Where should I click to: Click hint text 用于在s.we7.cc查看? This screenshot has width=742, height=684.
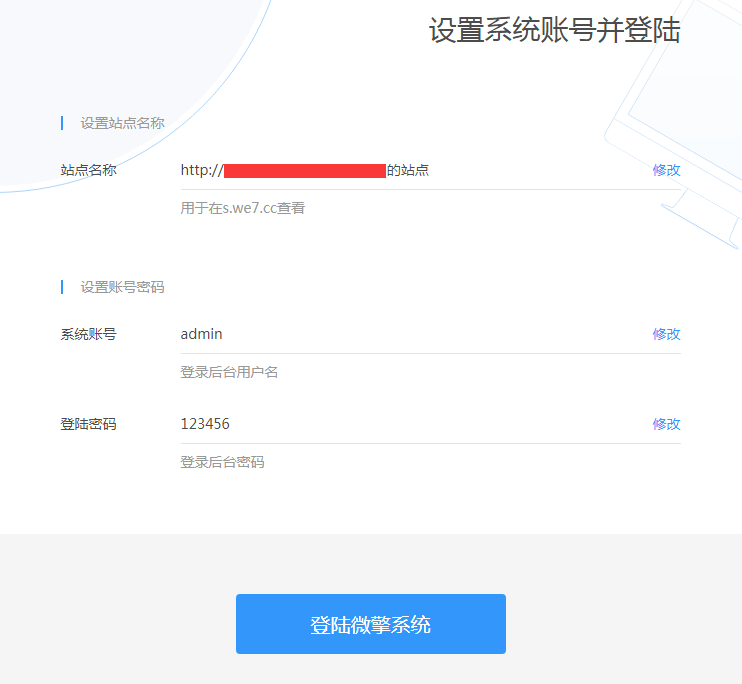click(x=243, y=208)
